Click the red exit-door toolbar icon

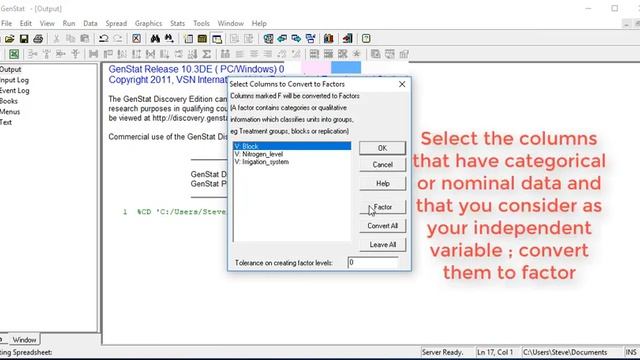(x=347, y=39)
